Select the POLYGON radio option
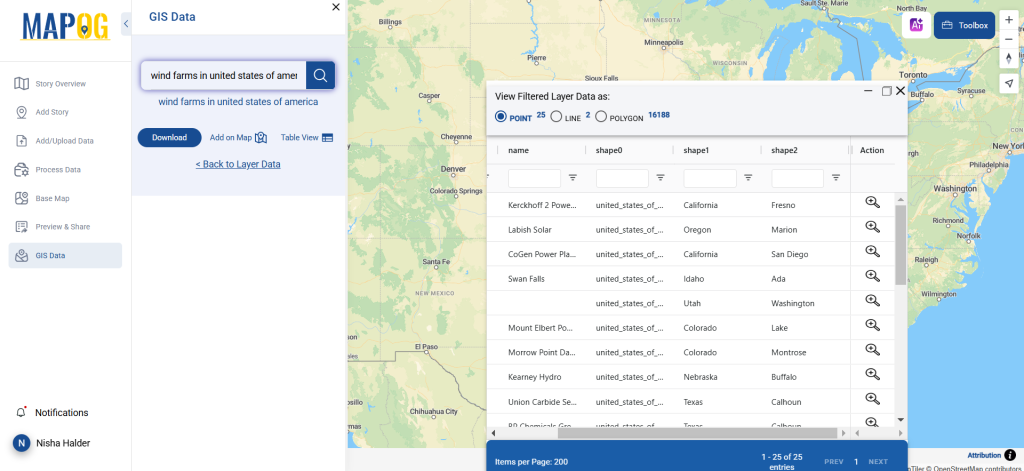The image size is (1024, 471). pyautogui.click(x=601, y=117)
